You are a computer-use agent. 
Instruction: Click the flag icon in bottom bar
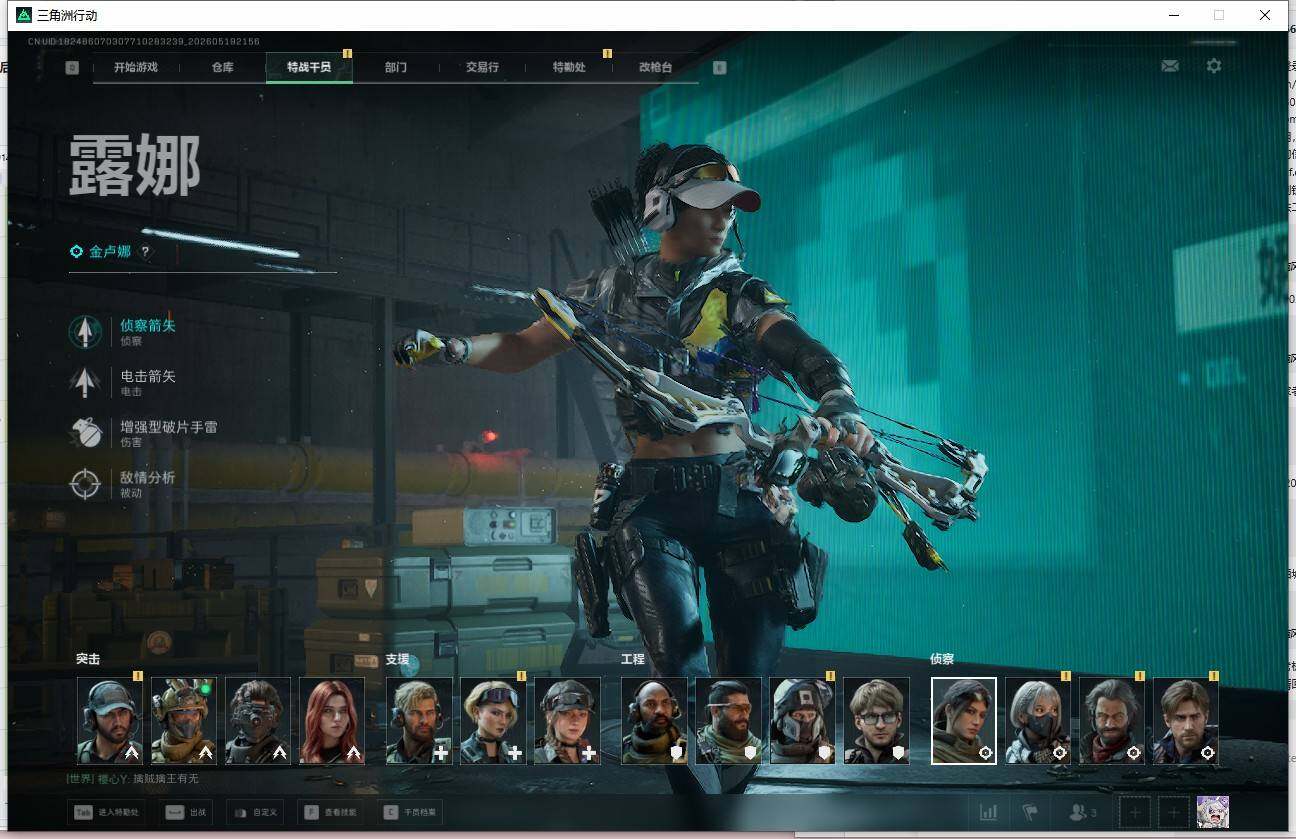point(1029,813)
